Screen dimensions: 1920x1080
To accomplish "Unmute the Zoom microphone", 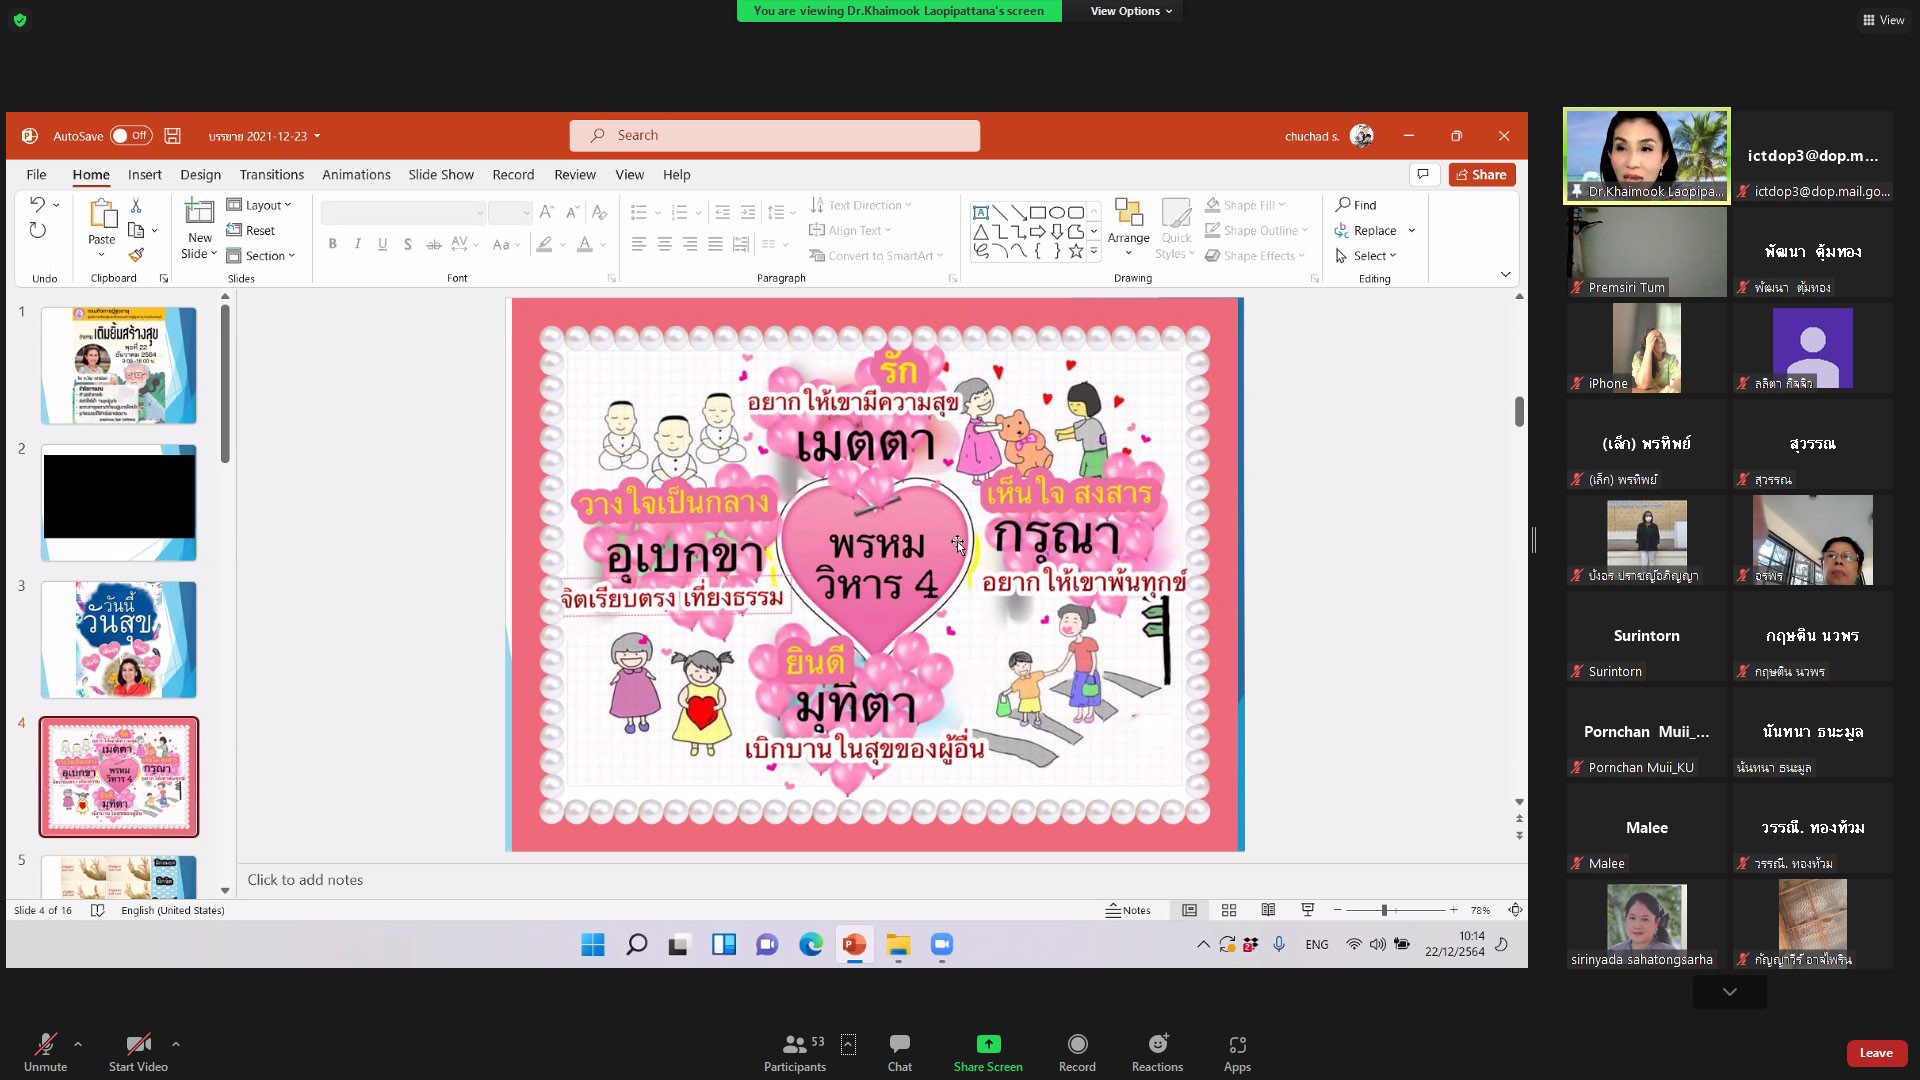I will coord(45,1044).
